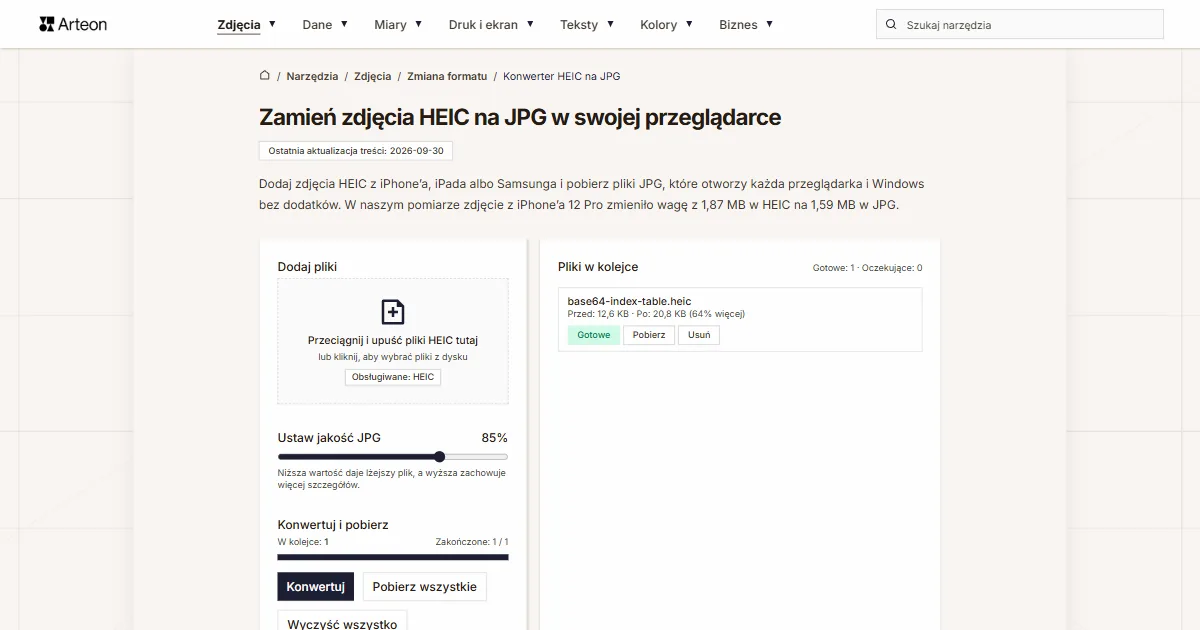Expand the arrow next to Teksty

pyautogui.click(x=610, y=24)
